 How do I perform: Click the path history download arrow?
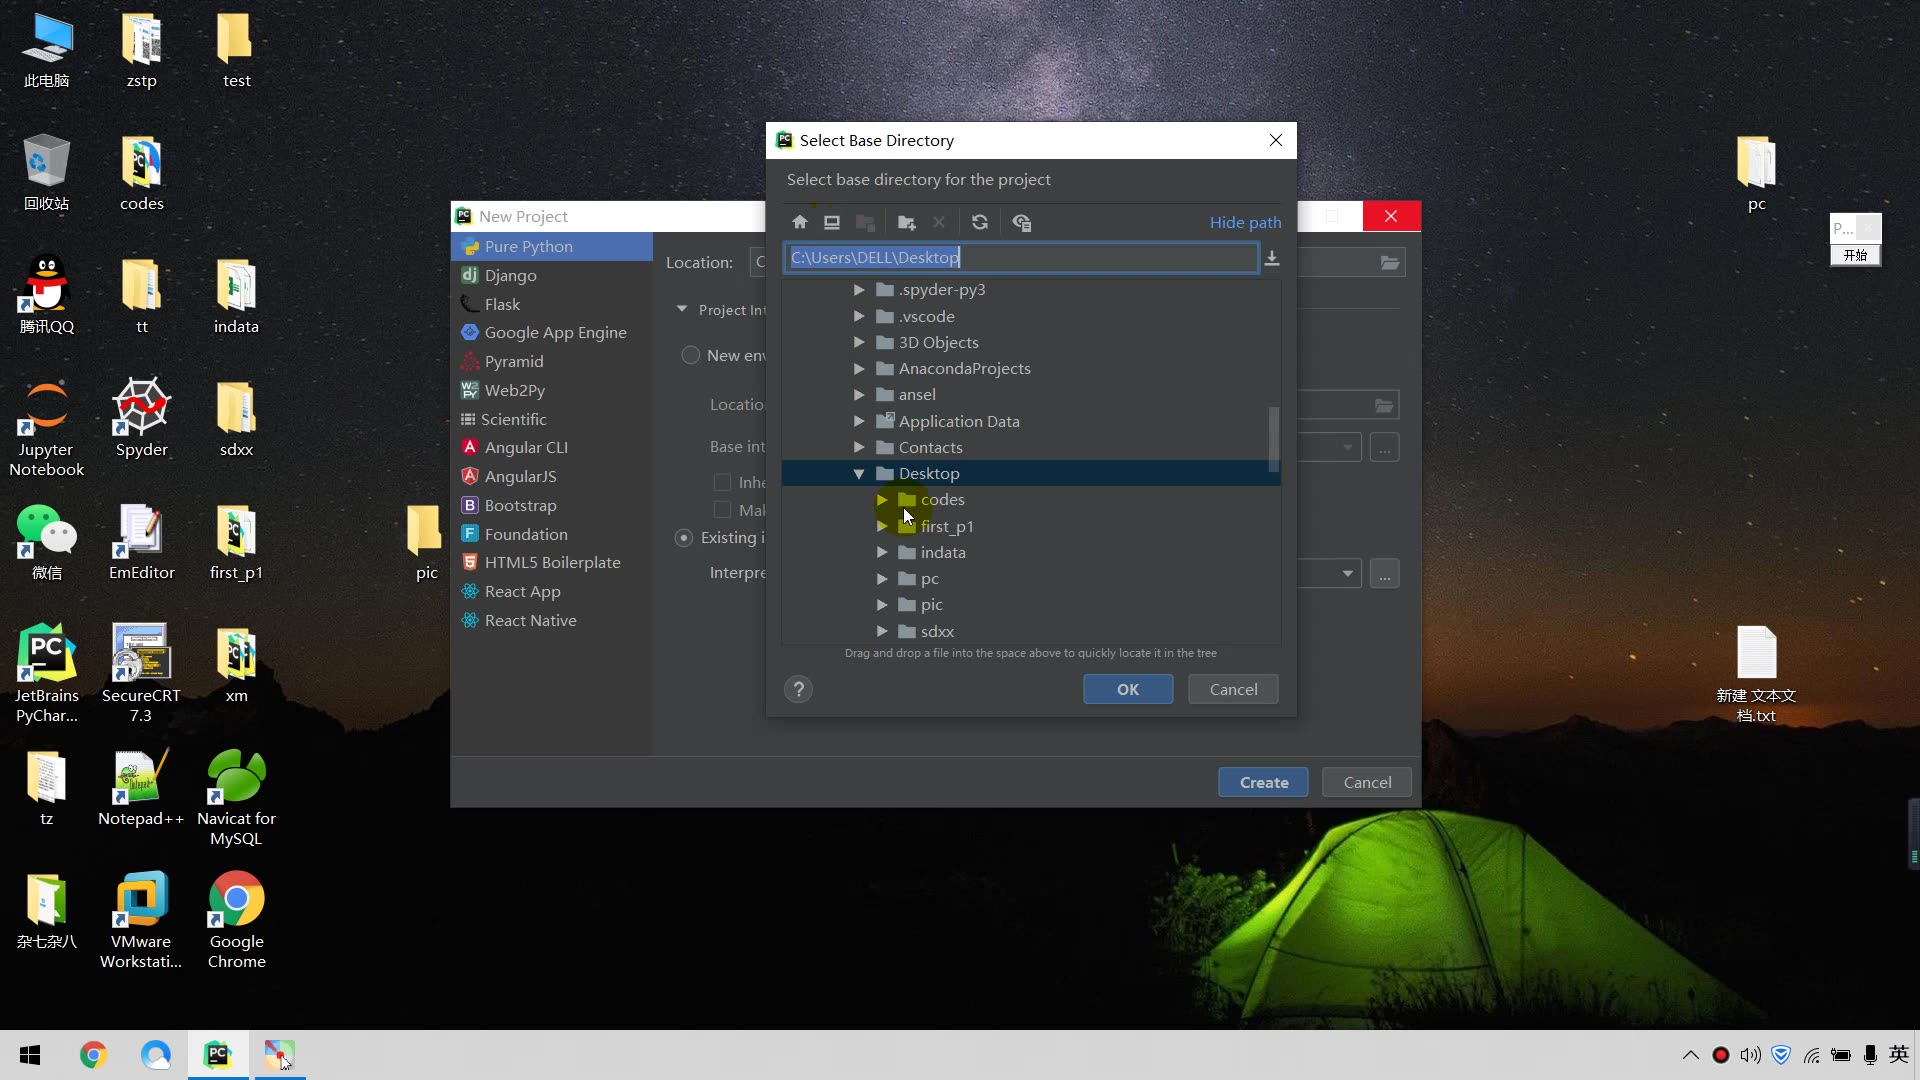click(x=1271, y=258)
